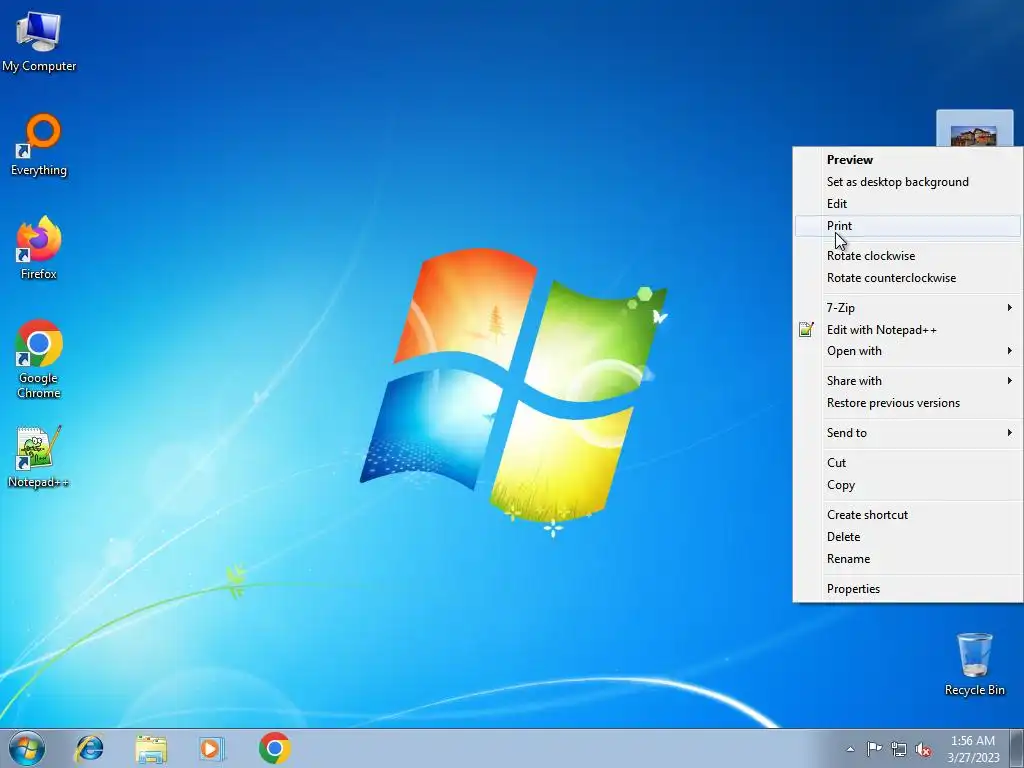
Task: Expand the Share with submenu
Action: point(908,381)
